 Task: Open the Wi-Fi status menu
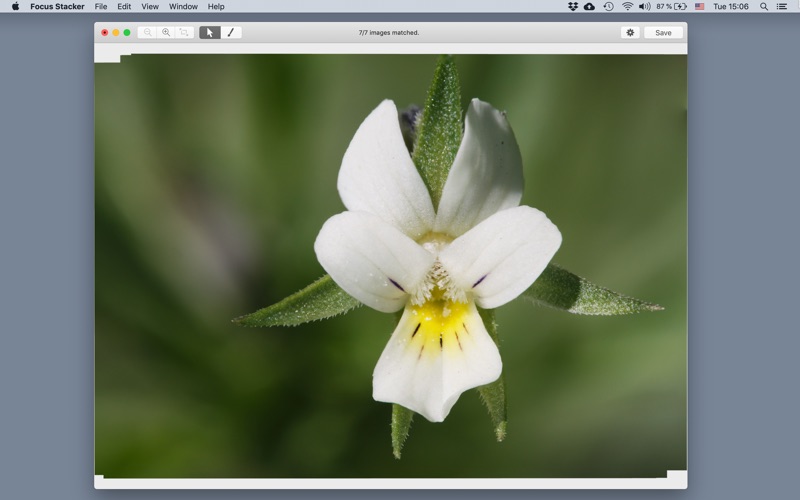[627, 6]
